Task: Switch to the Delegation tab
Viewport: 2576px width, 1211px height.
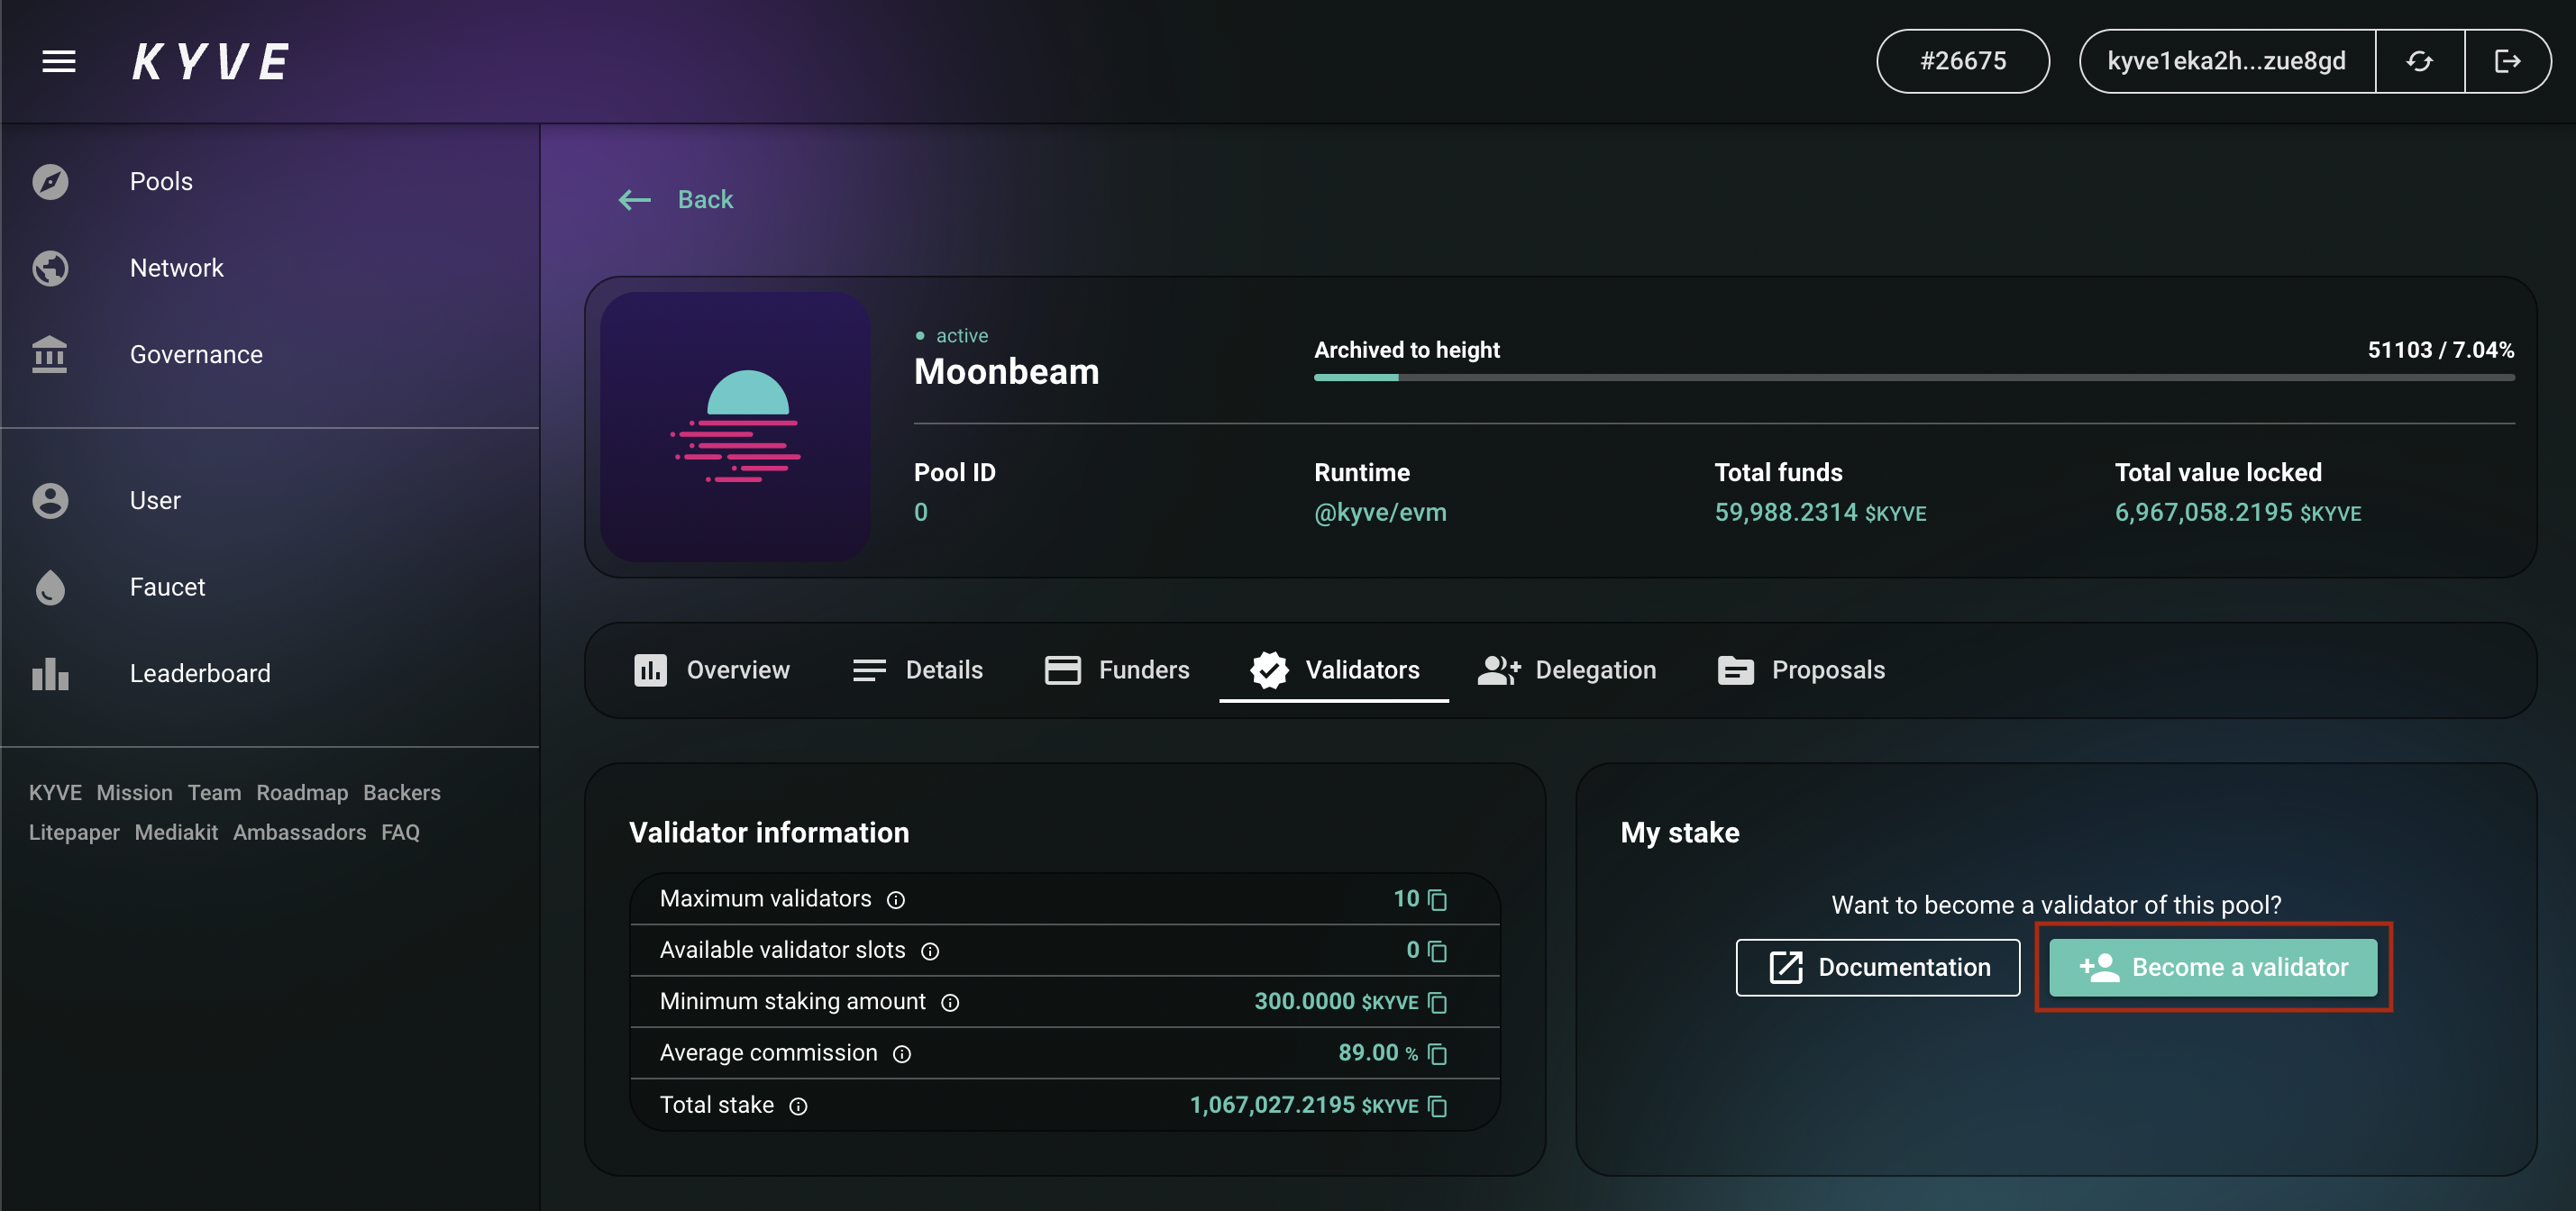Action: [1567, 669]
